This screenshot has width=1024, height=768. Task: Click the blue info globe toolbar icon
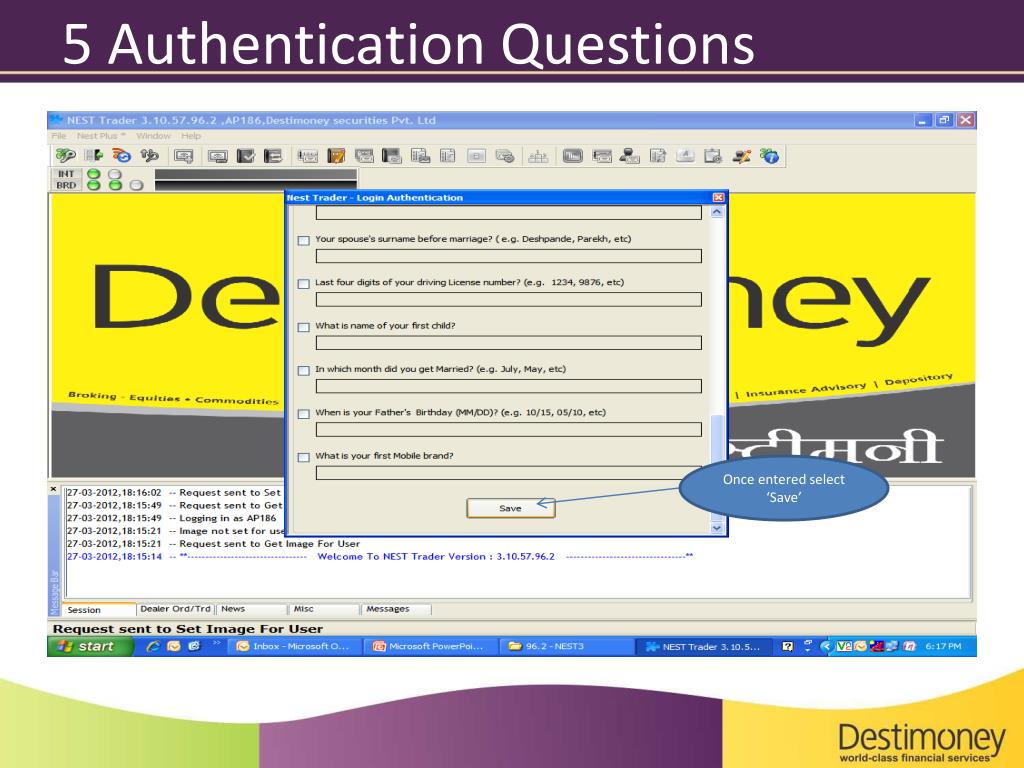(x=770, y=156)
